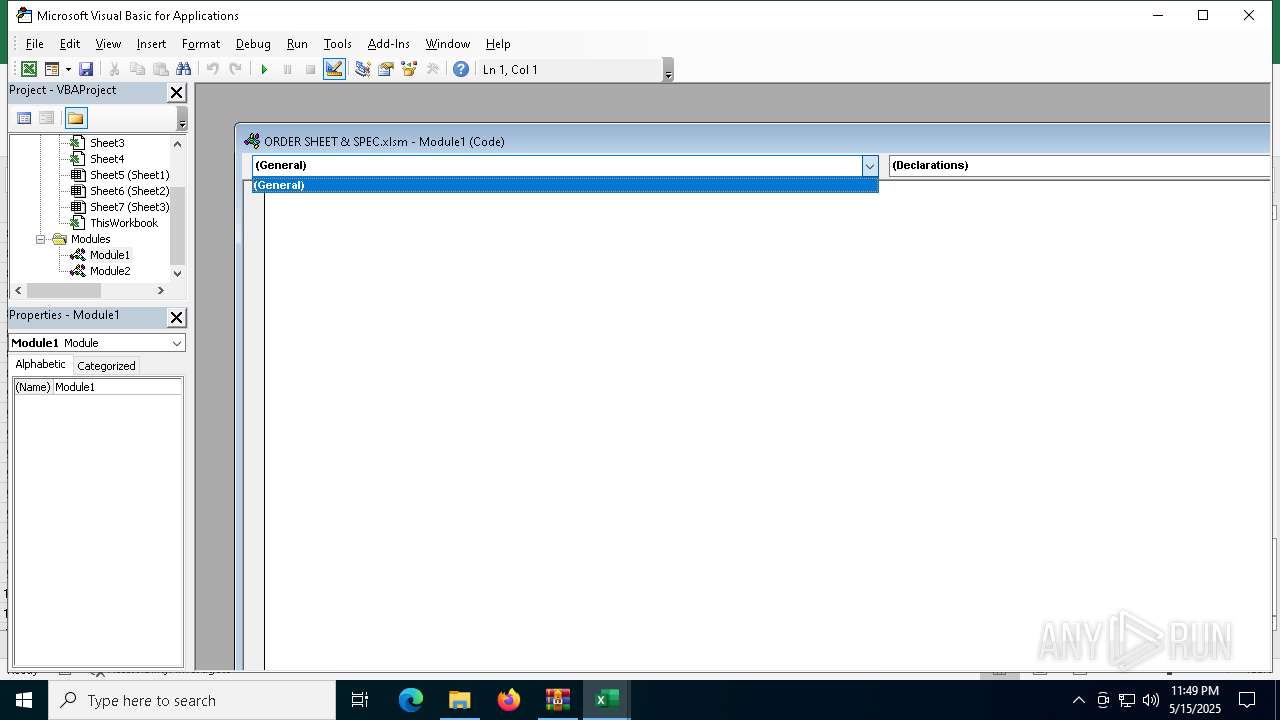Click project tree horizontal scroll right arrow
1280x720 pixels.
click(x=160, y=290)
